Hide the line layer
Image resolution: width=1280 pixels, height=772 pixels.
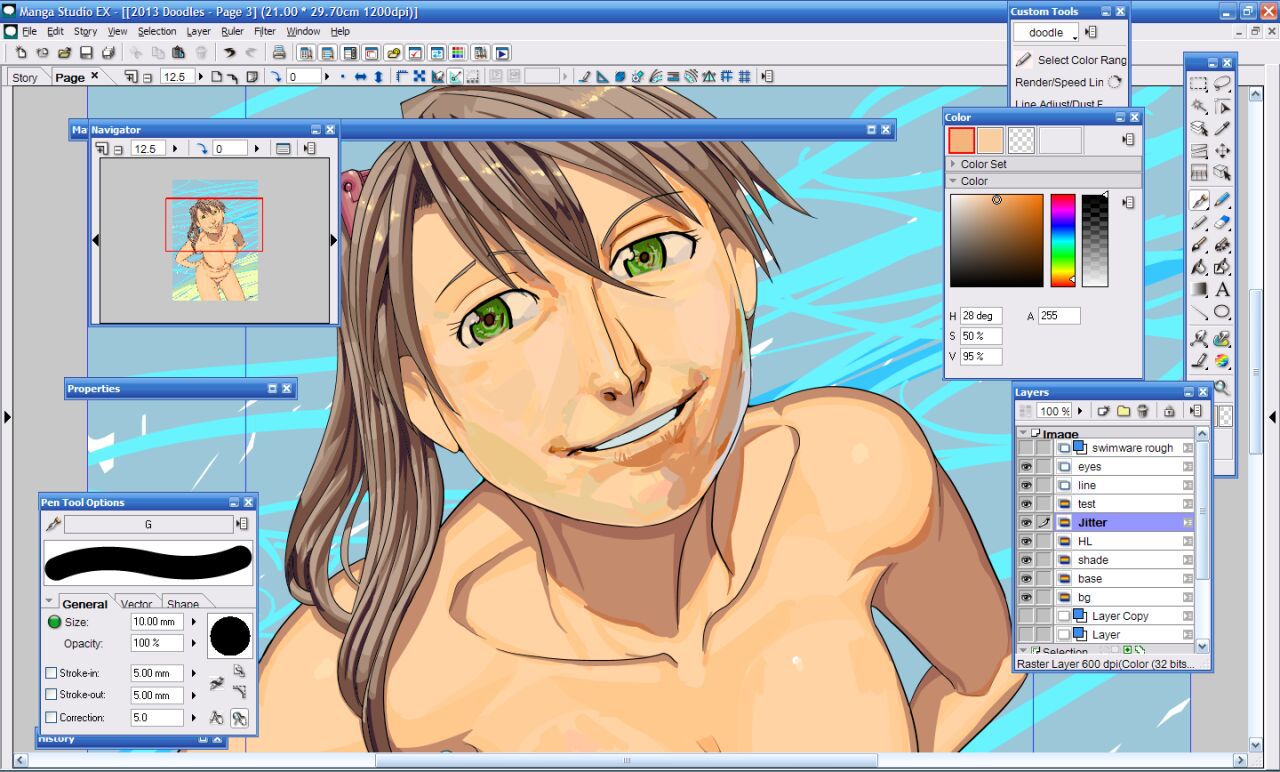[1025, 485]
